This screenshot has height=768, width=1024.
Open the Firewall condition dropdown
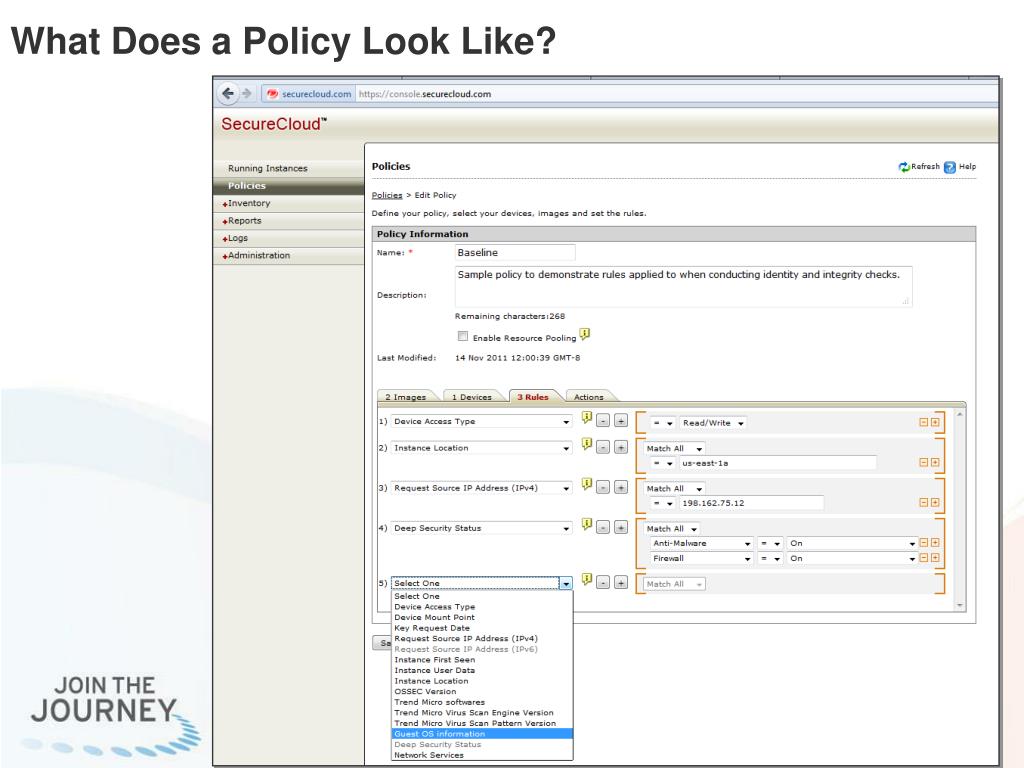point(701,558)
